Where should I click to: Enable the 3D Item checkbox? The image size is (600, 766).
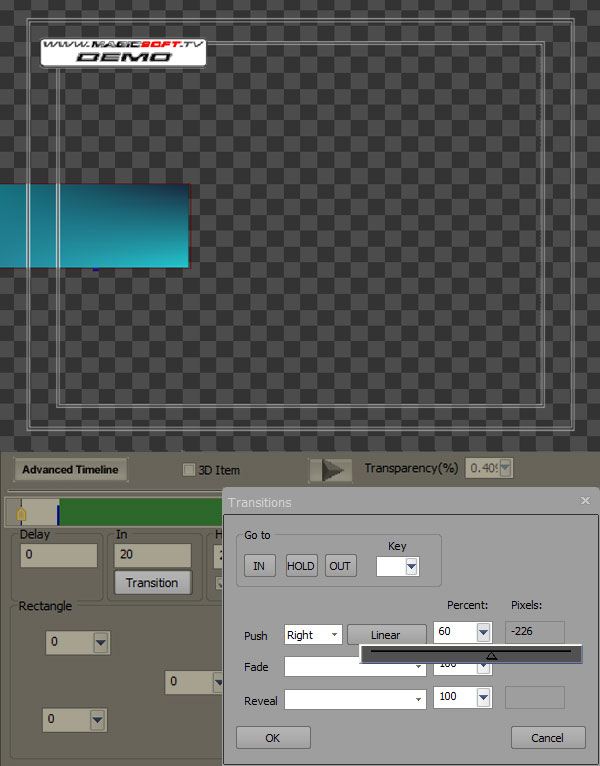tap(189, 469)
